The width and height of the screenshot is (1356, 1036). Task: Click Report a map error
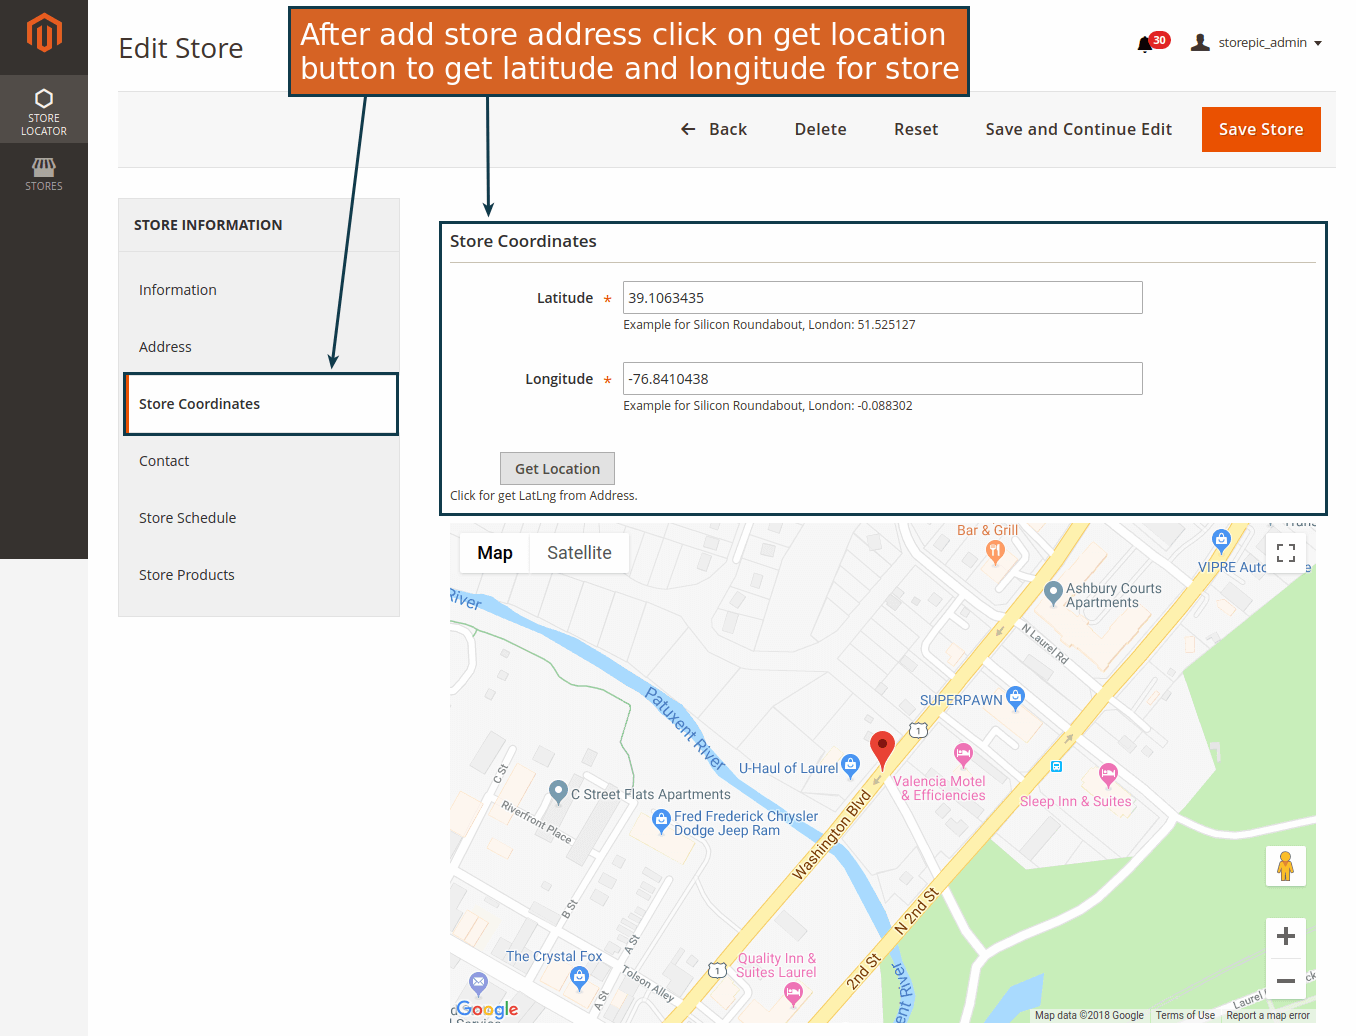coord(1268,1015)
